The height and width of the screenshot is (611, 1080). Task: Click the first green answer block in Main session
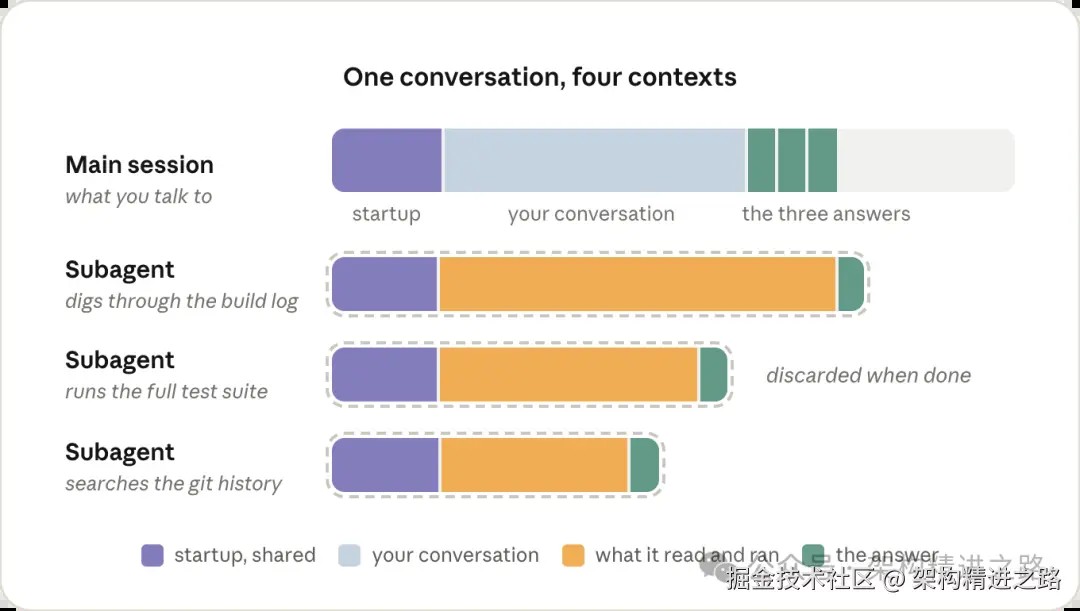[761, 160]
